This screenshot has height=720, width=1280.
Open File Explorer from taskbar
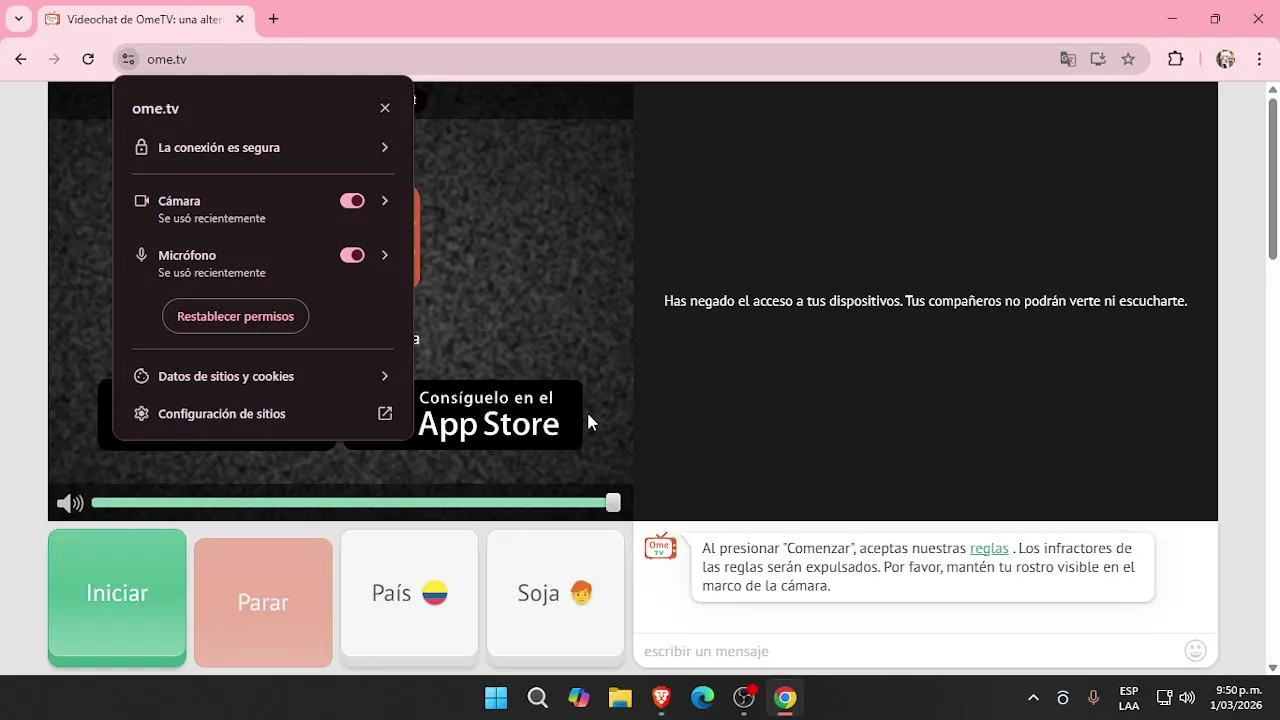coord(620,698)
